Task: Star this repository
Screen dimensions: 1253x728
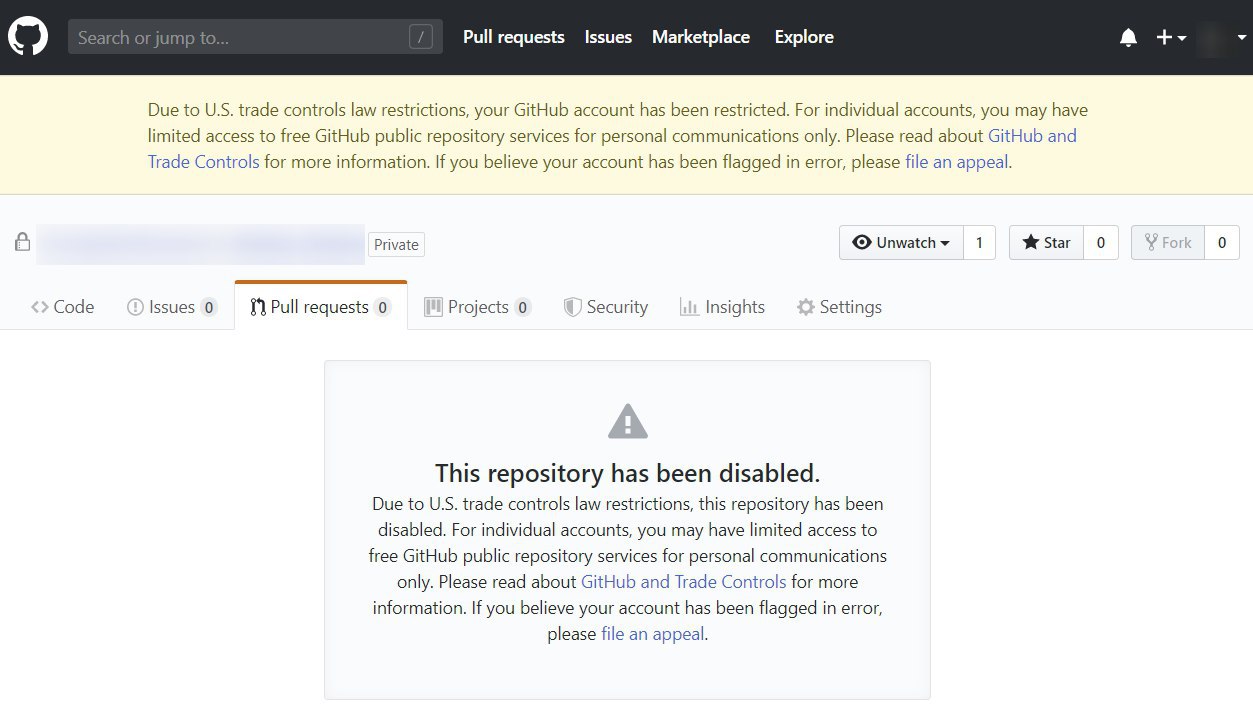Action: 1046,242
